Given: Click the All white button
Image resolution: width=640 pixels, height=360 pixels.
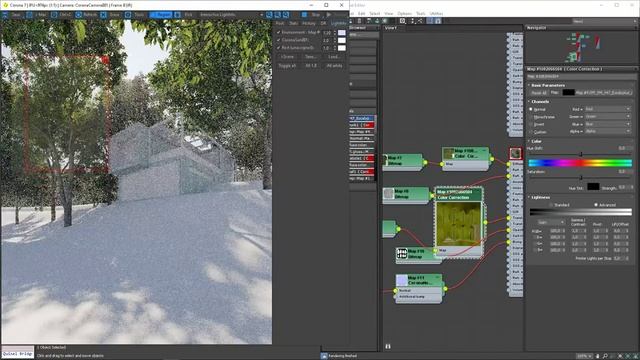Looking at the screenshot, I should pyautogui.click(x=334, y=66).
